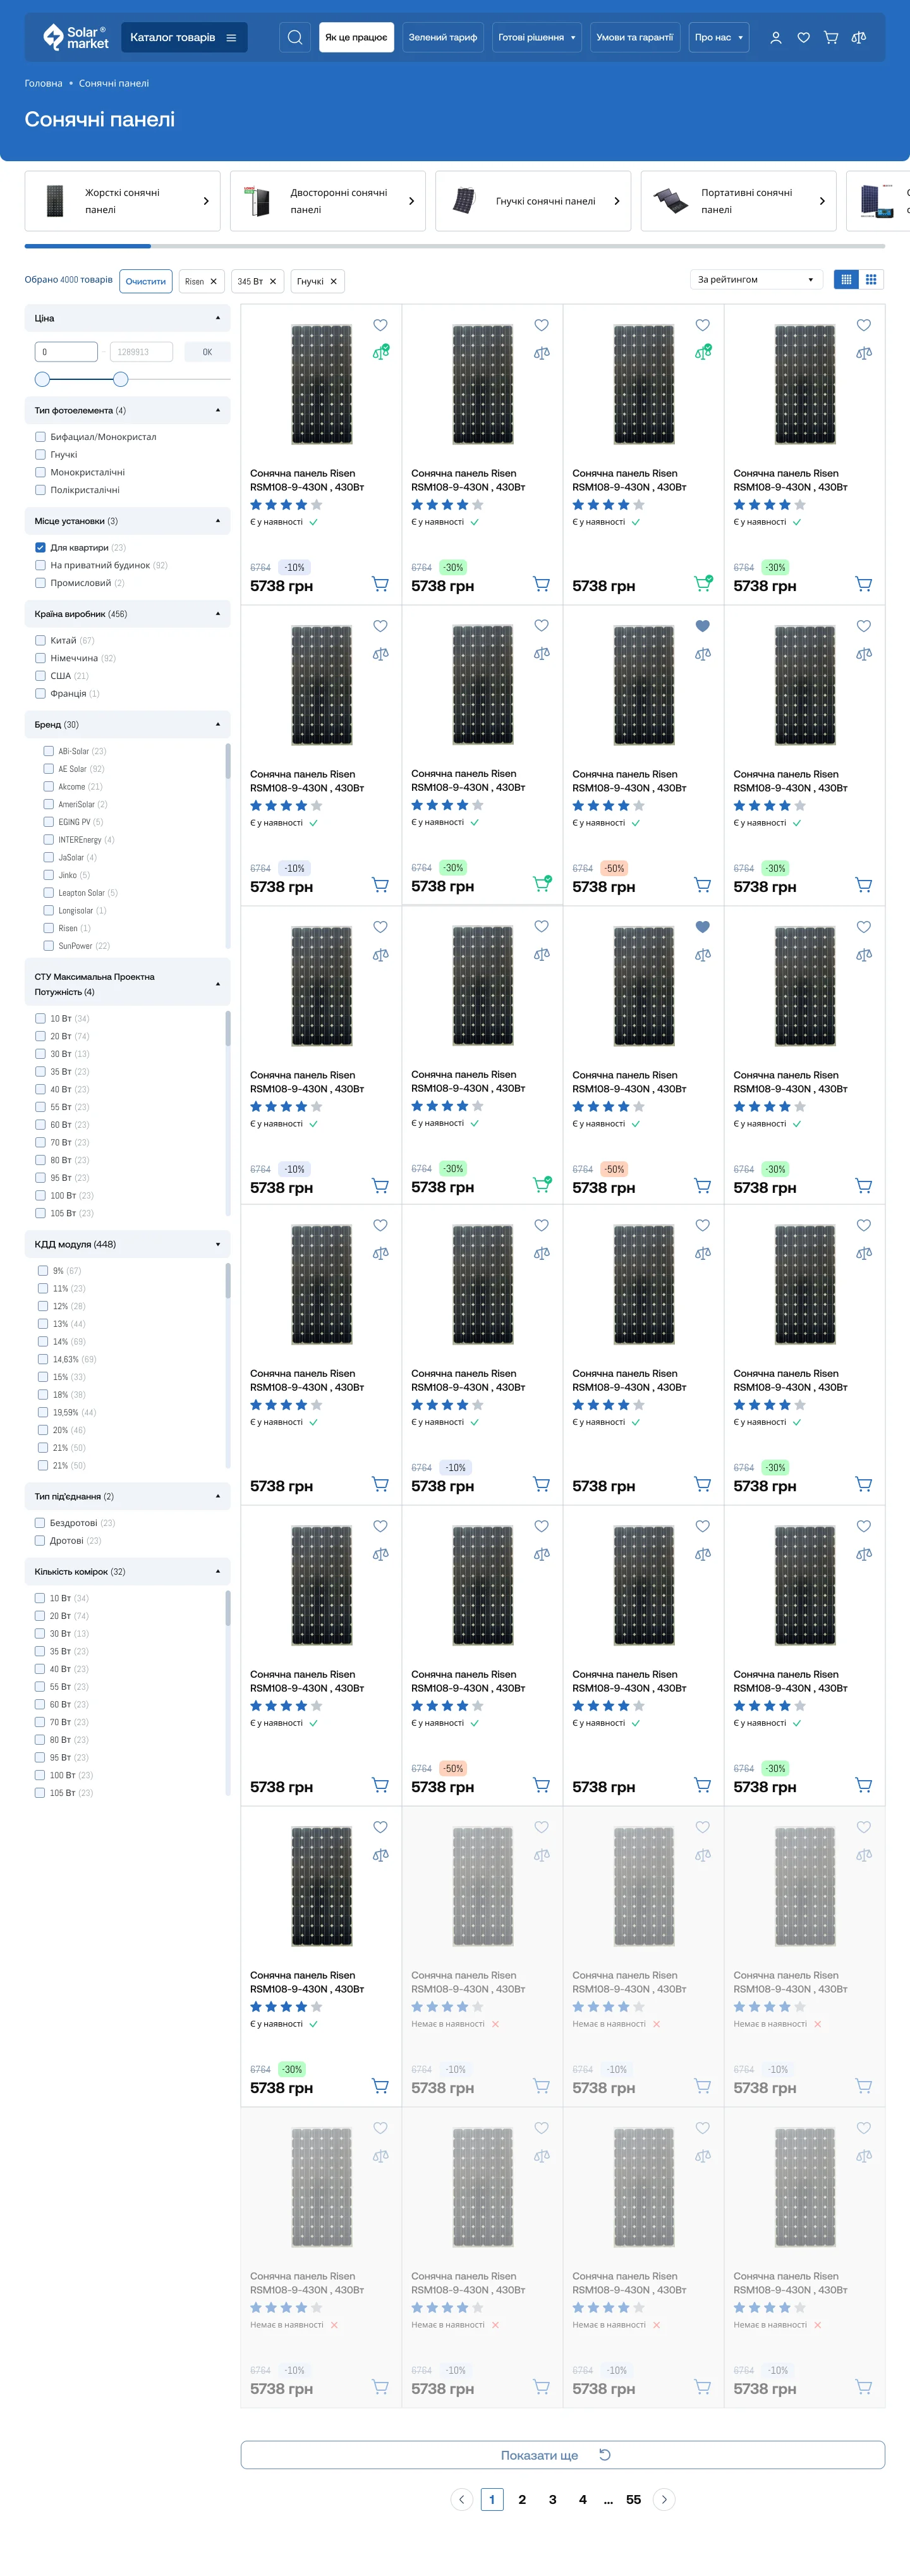
Task: Check the Полікристалічні filter
Action: point(40,490)
